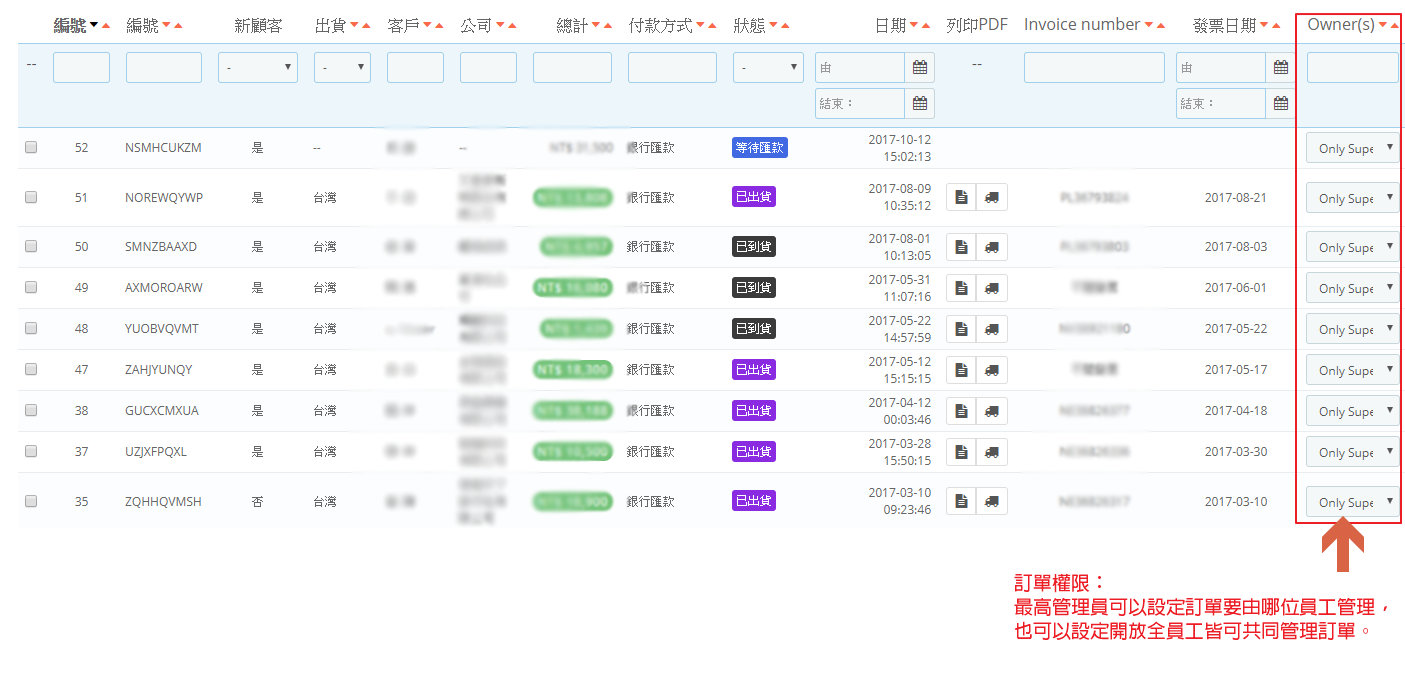Click the green total amount badge for order 49

572,288
